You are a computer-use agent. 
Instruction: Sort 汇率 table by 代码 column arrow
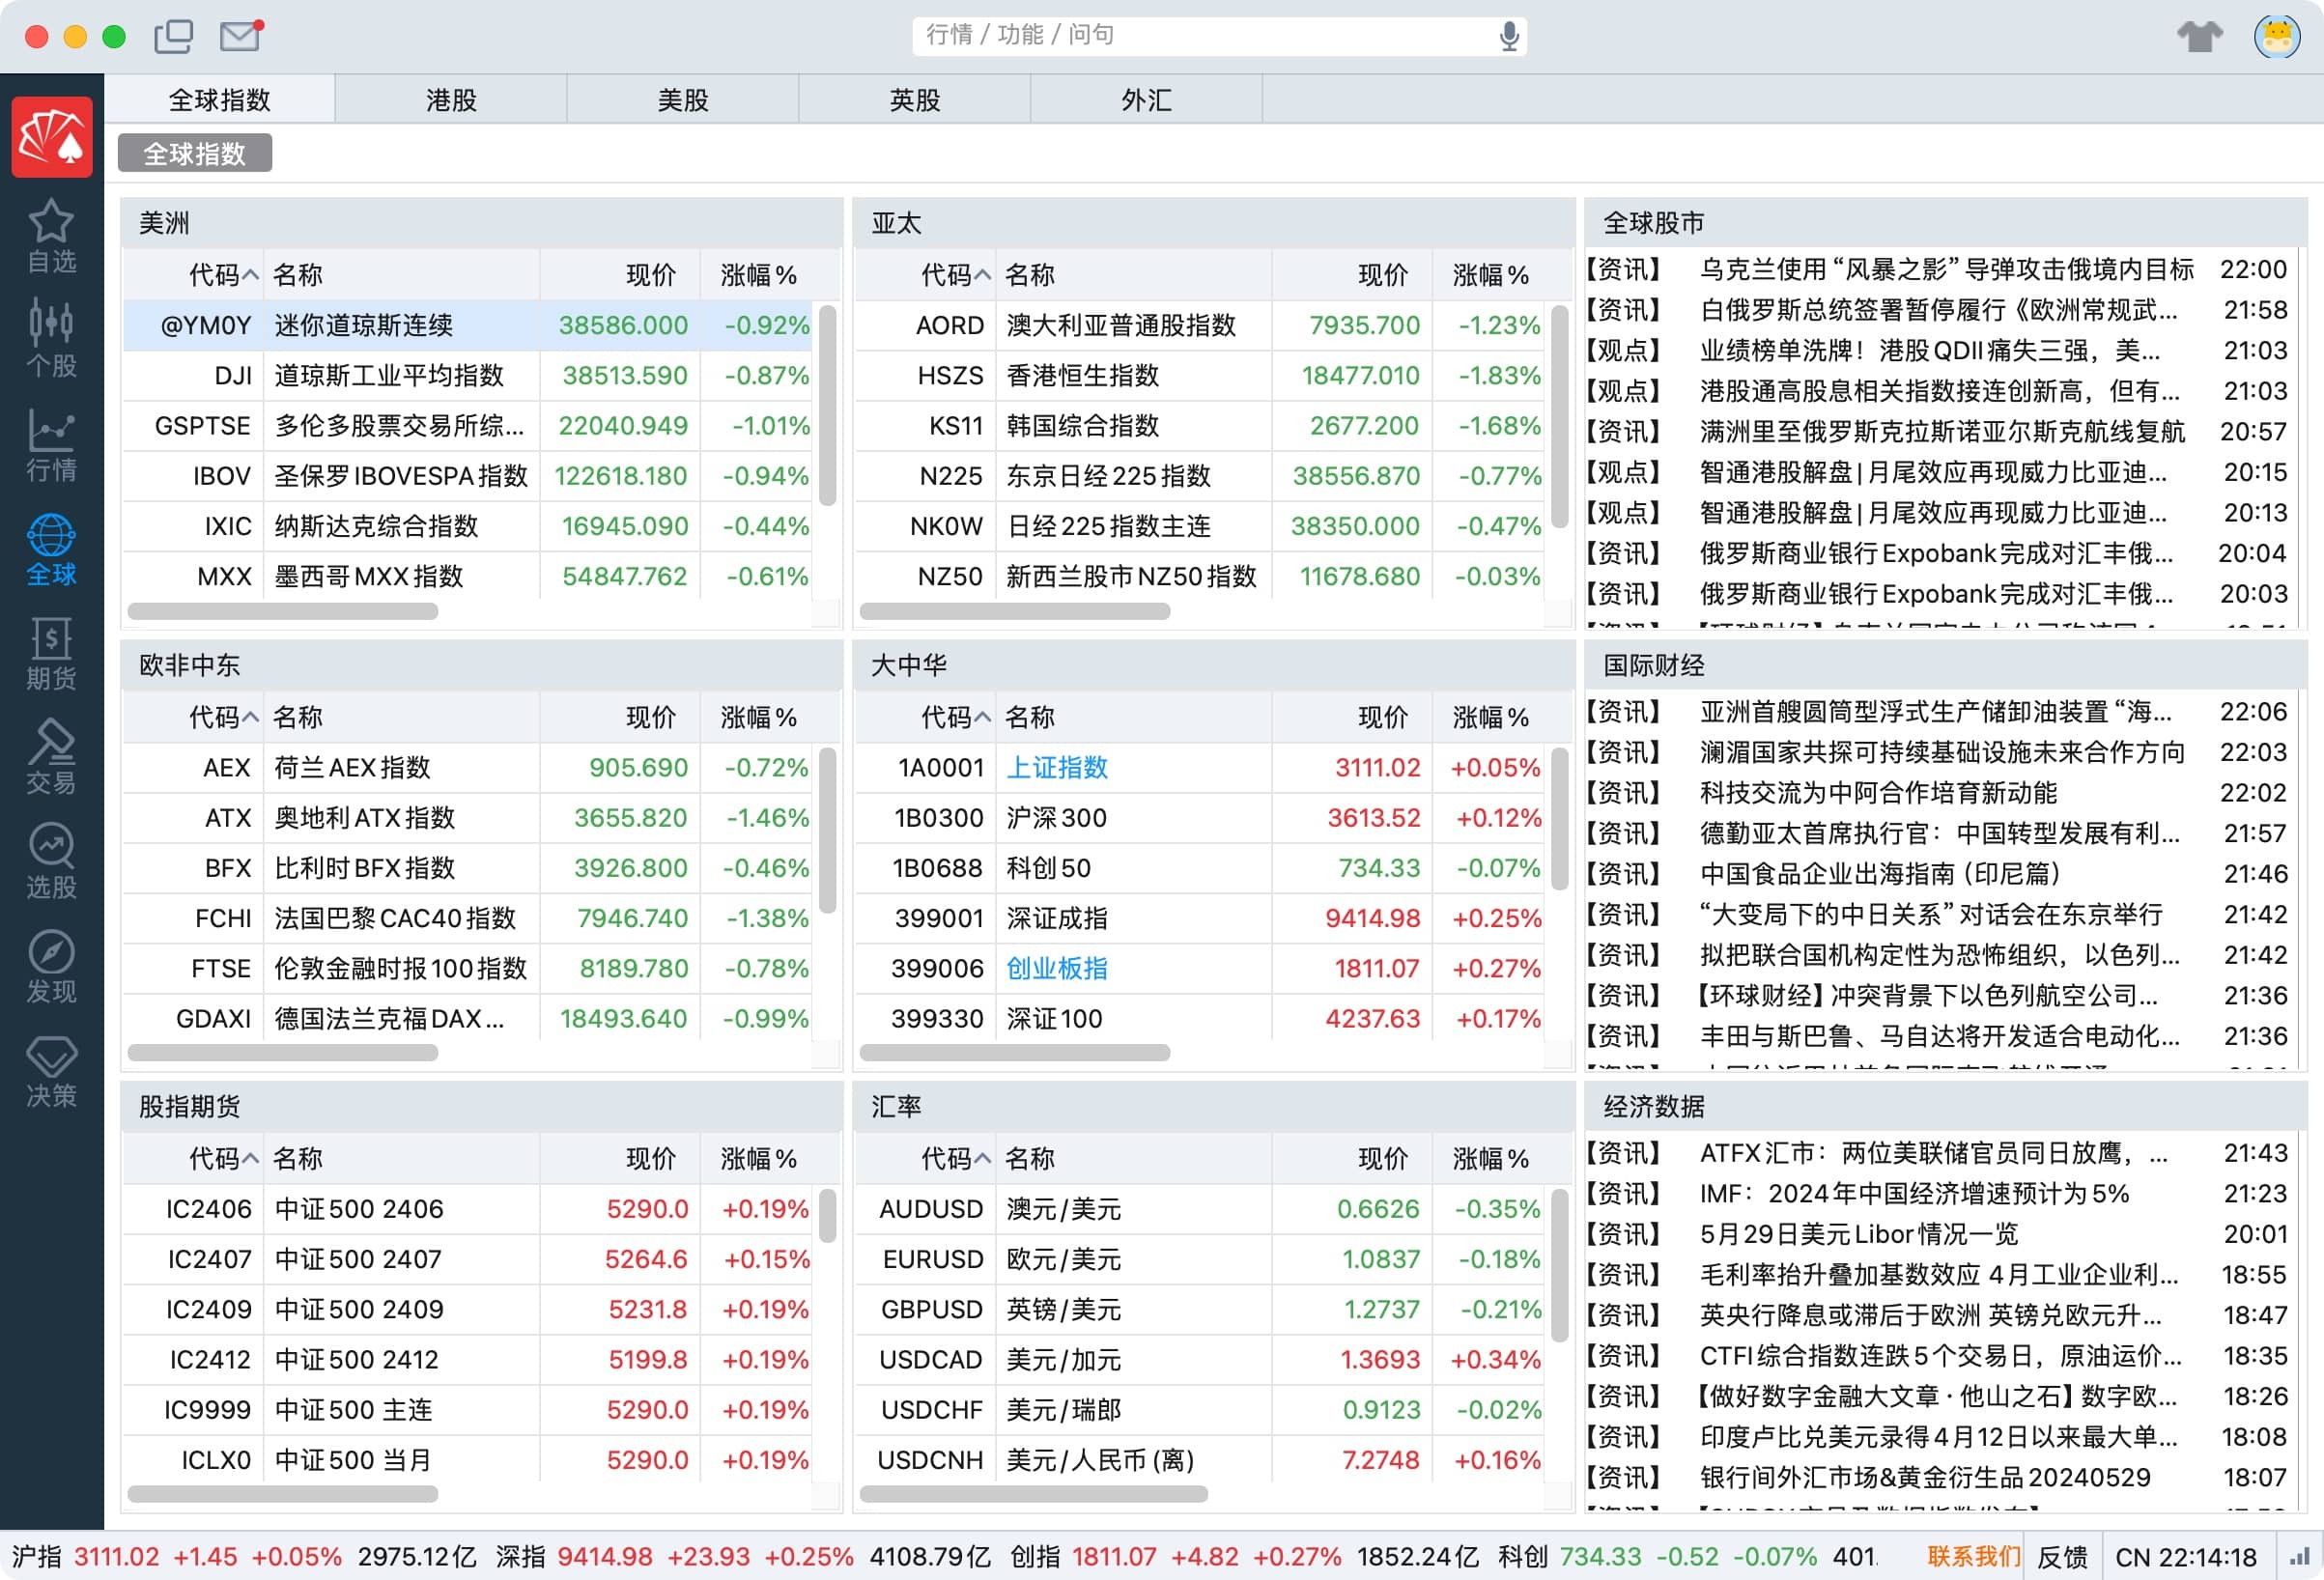(x=982, y=1159)
